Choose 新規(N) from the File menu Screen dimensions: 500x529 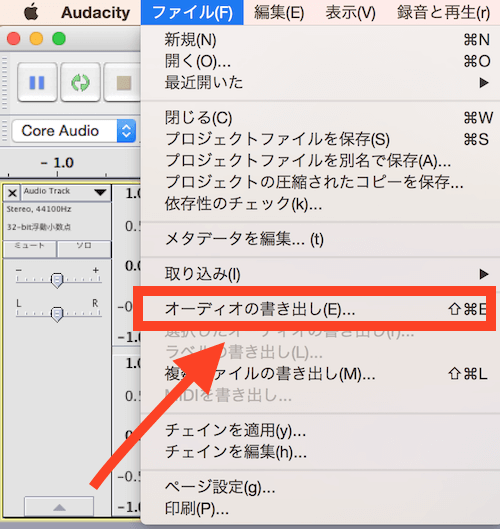point(320,40)
